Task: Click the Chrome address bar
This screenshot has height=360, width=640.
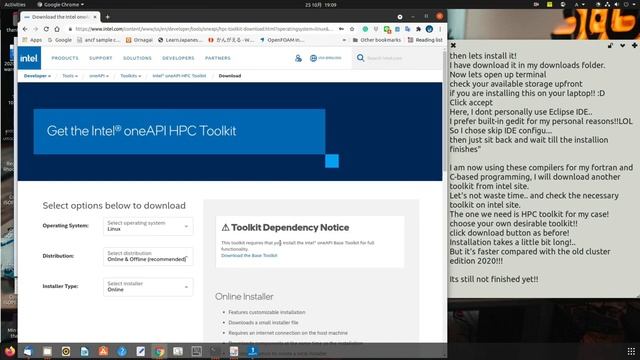Action: pos(204,29)
